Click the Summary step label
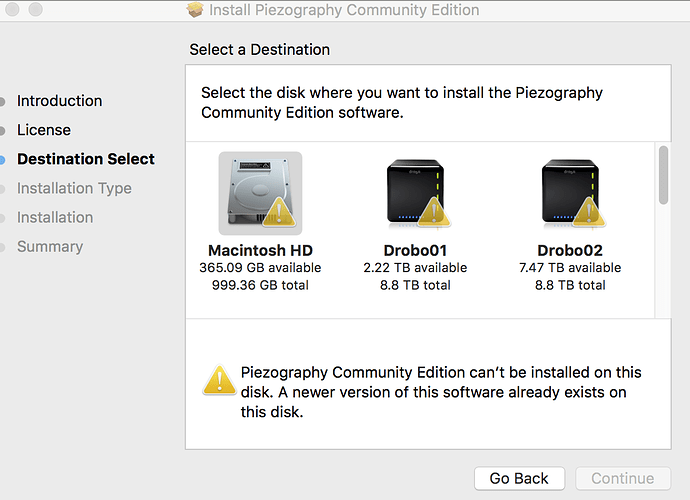Screen dimensions: 690x500 point(50,246)
